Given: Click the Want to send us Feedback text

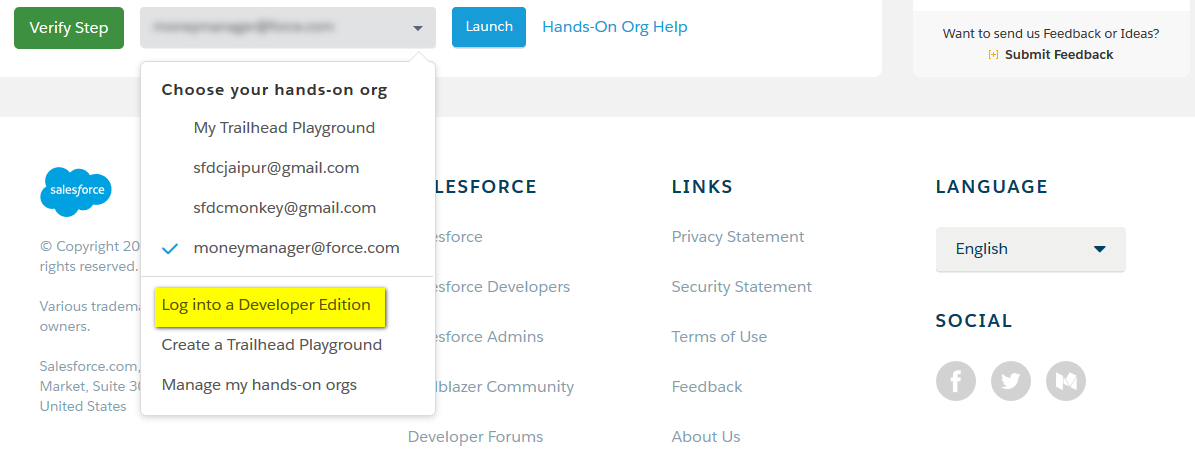Looking at the screenshot, I should [1051, 34].
